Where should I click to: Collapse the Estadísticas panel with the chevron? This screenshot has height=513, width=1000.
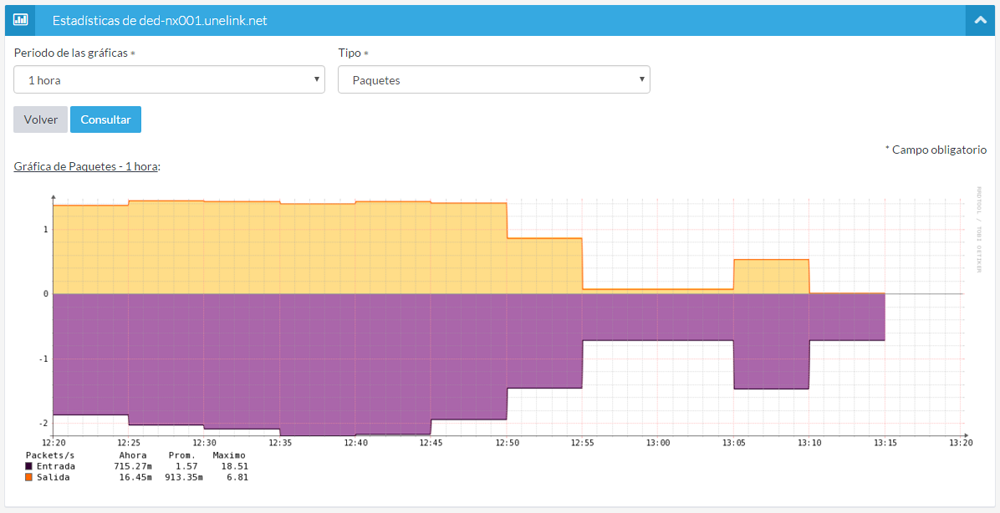[979, 20]
